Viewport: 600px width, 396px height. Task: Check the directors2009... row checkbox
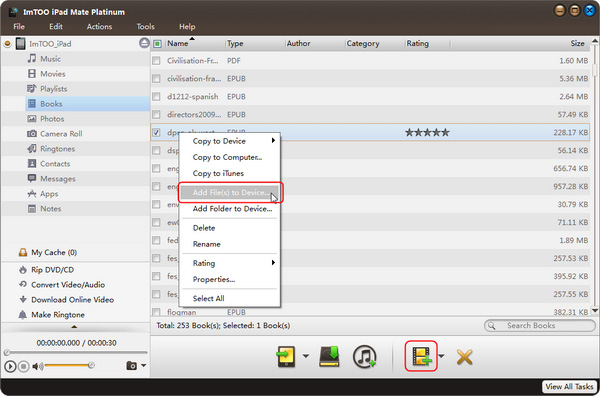pyautogui.click(x=156, y=114)
